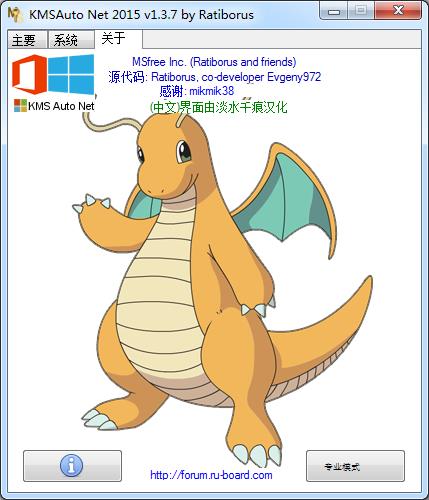Click the KMS Auto Net label text

tap(61, 106)
